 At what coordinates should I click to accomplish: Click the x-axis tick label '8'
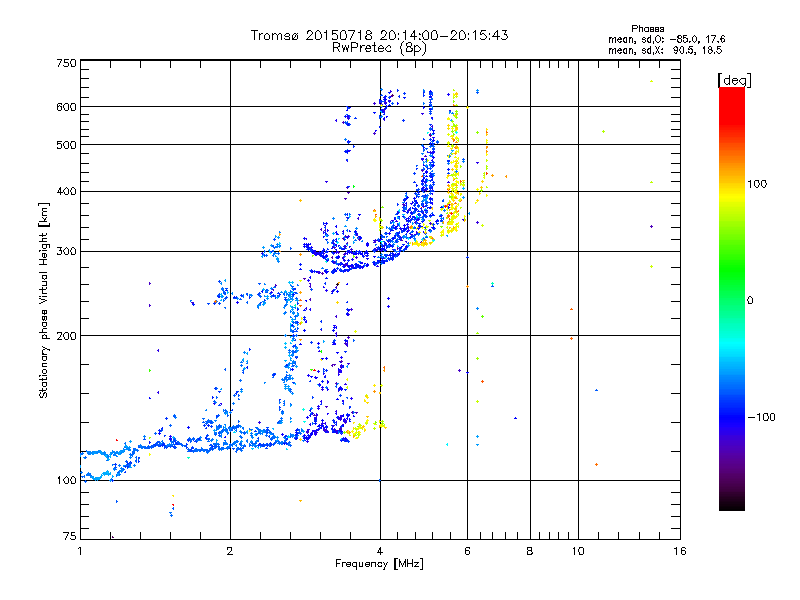pos(530,551)
